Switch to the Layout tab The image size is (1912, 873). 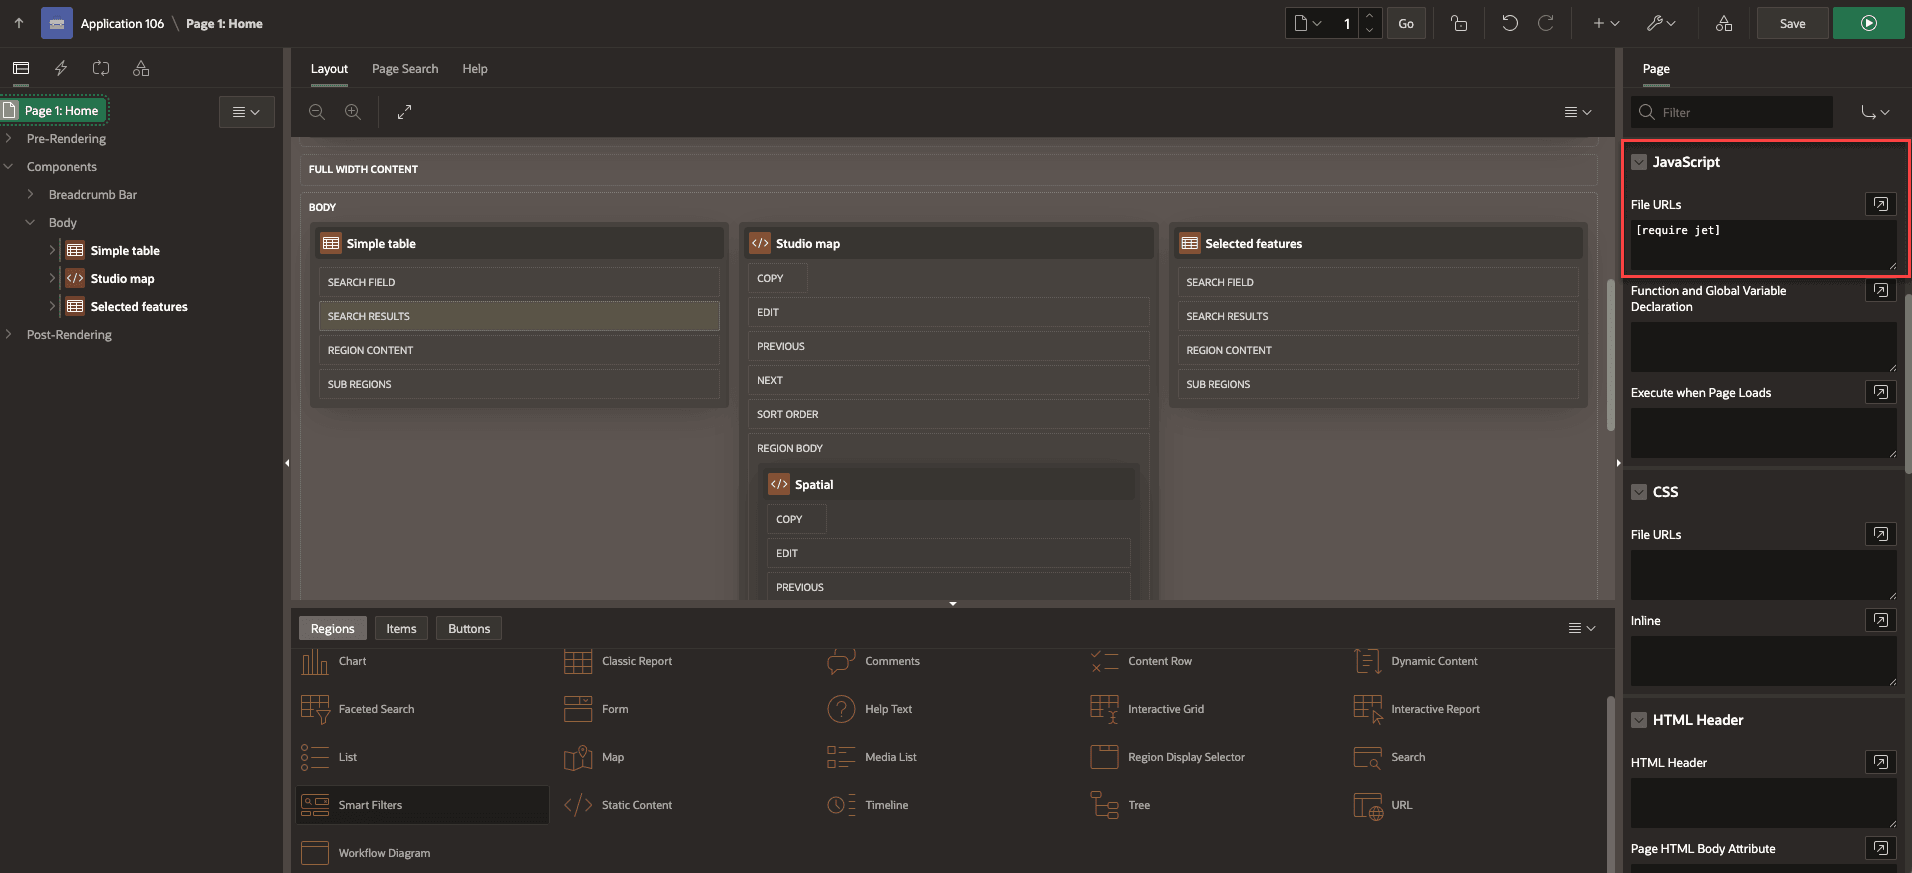(329, 69)
